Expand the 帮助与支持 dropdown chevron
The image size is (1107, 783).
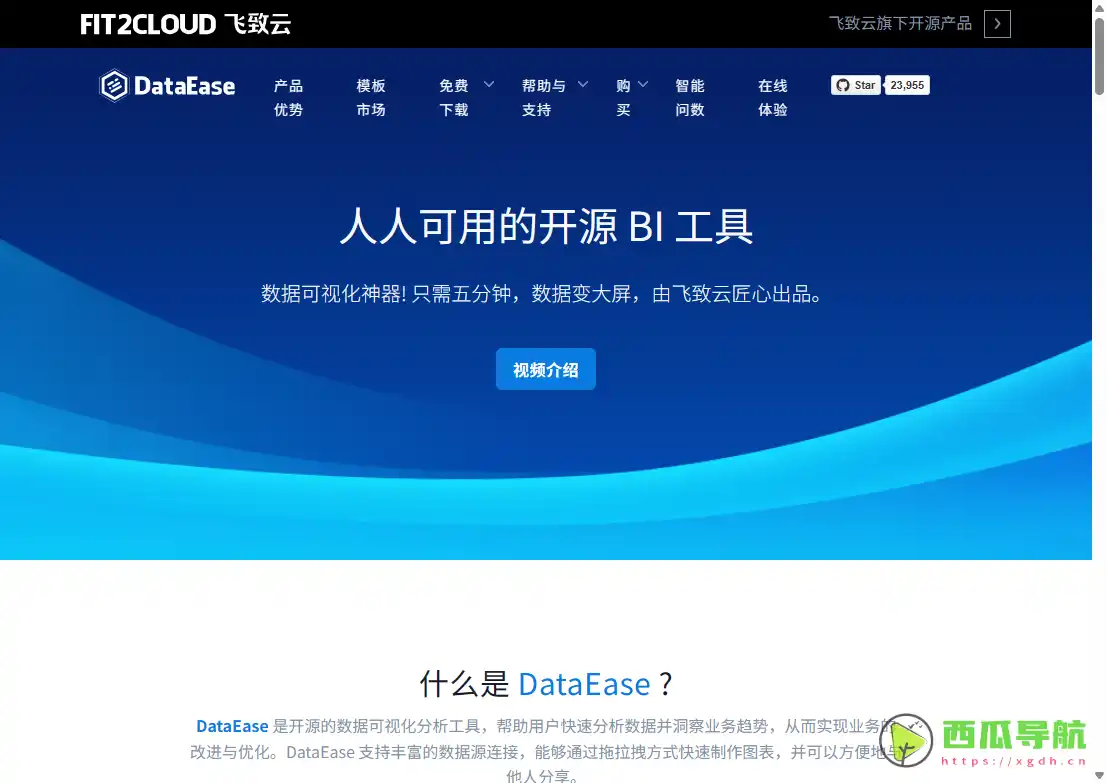pos(583,85)
